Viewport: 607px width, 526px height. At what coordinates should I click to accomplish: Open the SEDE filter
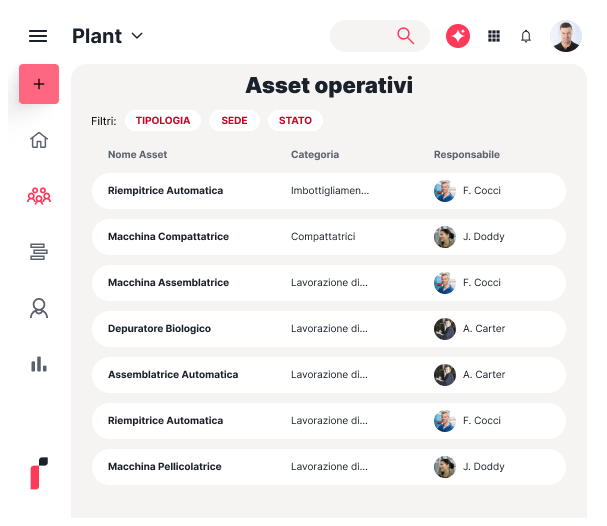[234, 120]
